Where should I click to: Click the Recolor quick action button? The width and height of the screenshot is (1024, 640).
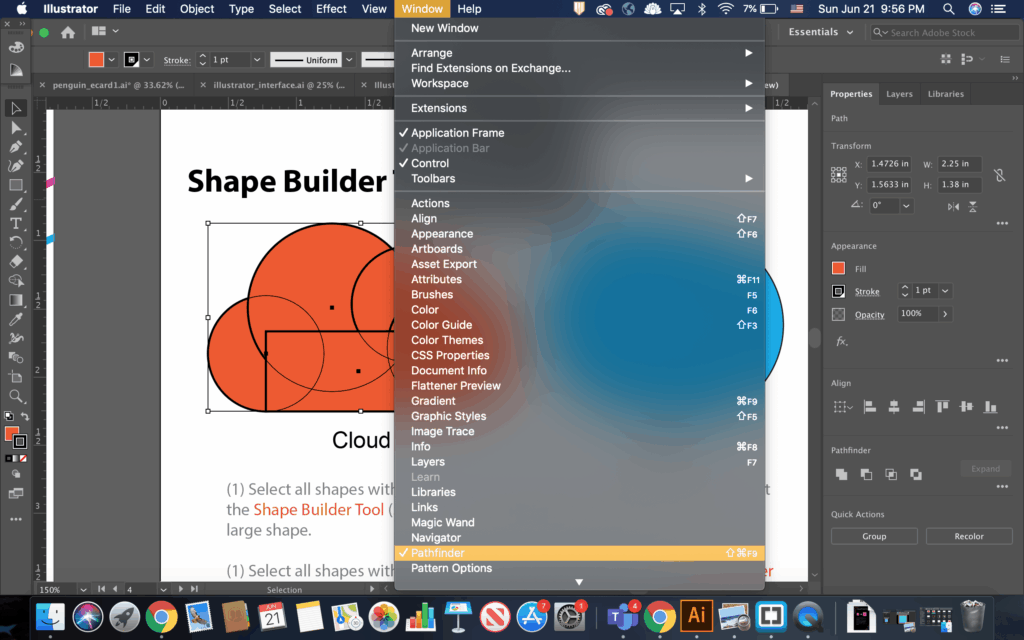point(969,536)
